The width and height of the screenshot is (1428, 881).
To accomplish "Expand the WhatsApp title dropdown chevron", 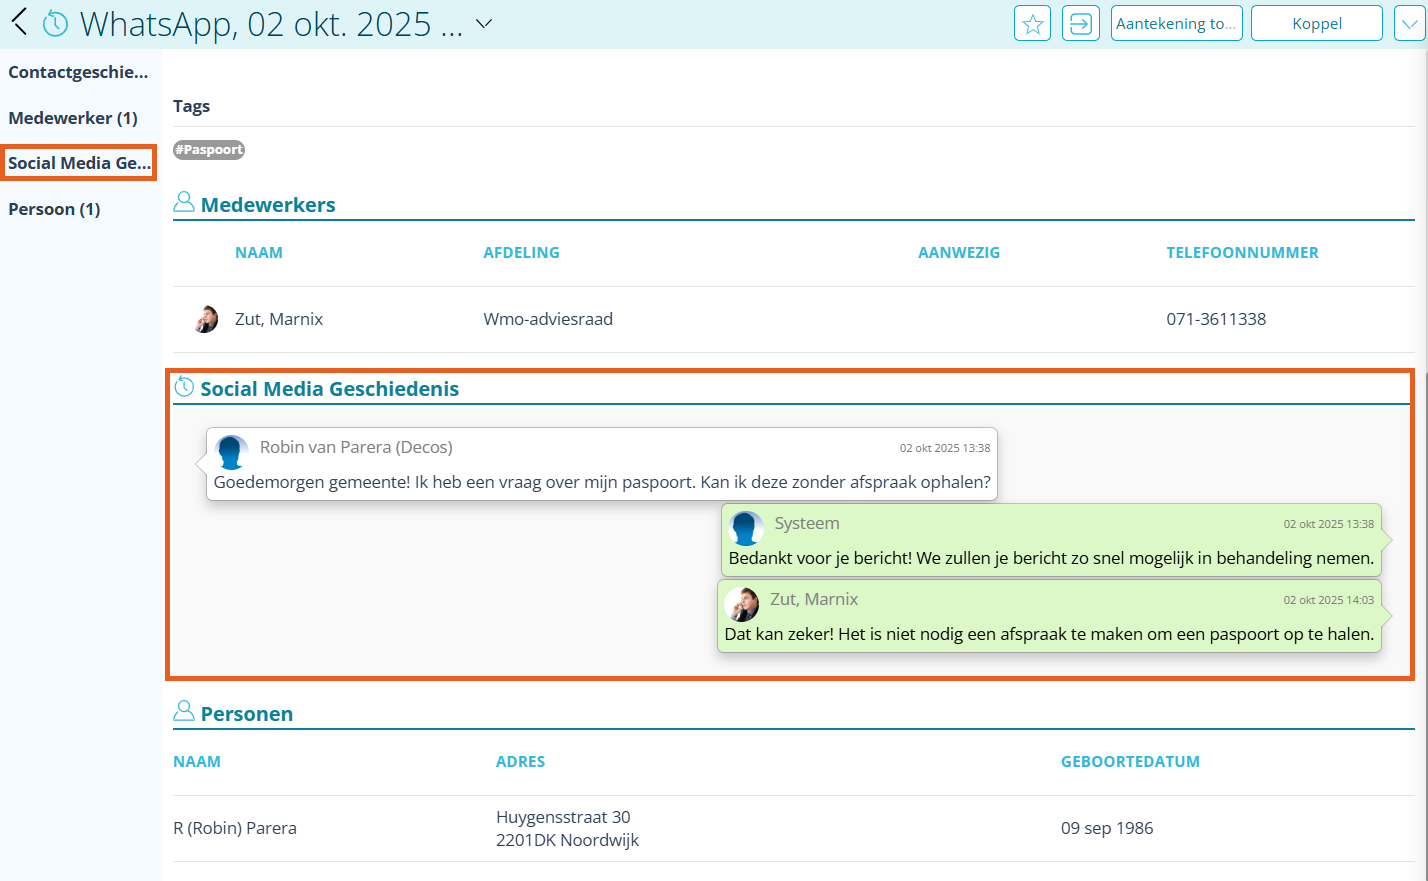I will pos(484,23).
